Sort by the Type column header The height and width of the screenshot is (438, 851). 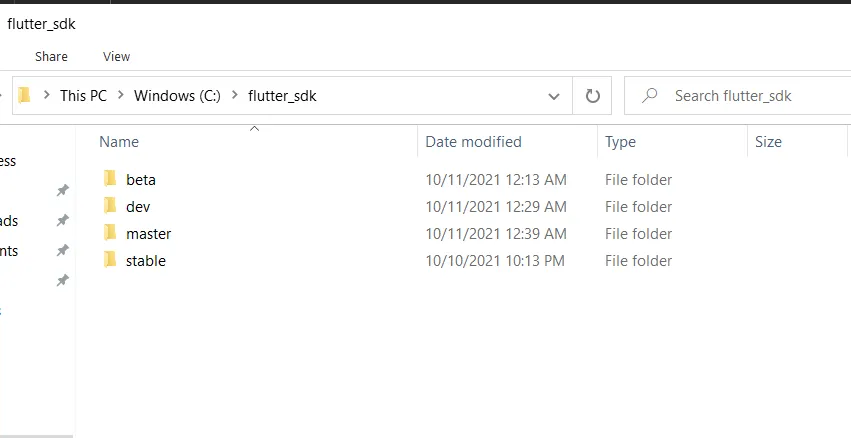620,142
